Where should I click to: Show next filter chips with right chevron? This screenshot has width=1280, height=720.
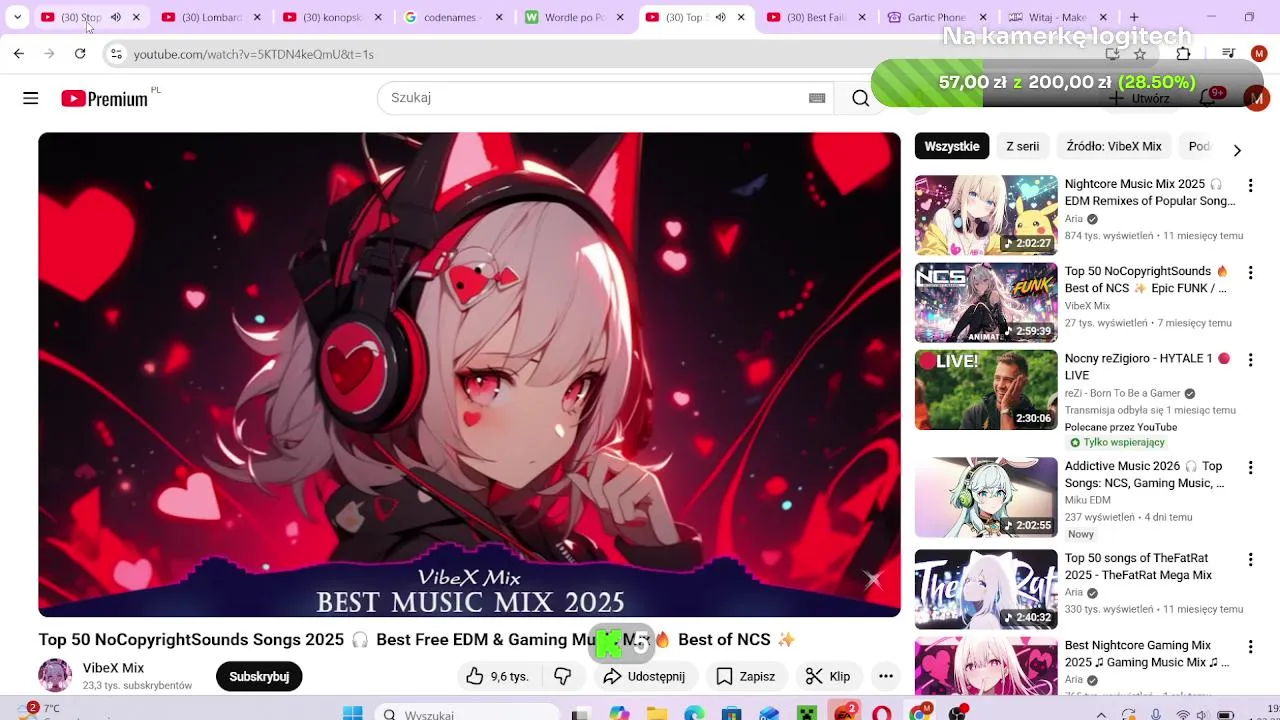click(1237, 150)
